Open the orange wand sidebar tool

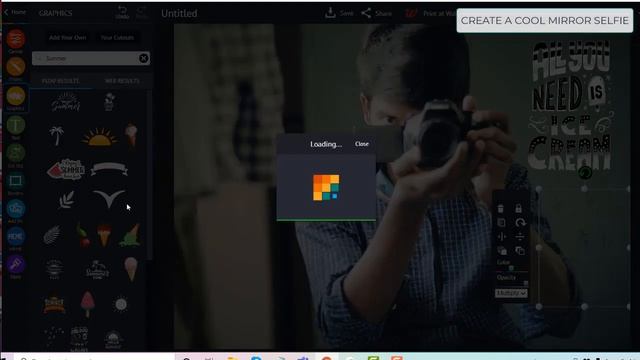16,67
